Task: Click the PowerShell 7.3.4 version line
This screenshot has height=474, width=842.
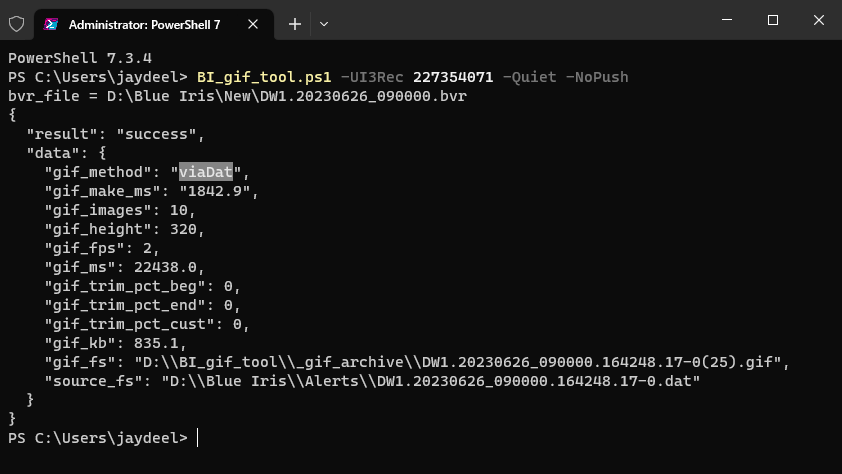Action: pos(80,58)
